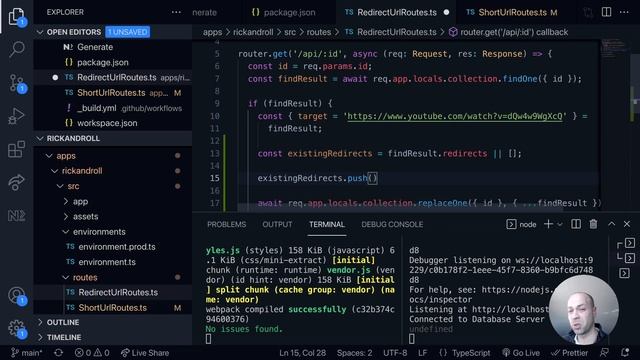
Task: Open environment.ts in file tree
Action: point(113,262)
